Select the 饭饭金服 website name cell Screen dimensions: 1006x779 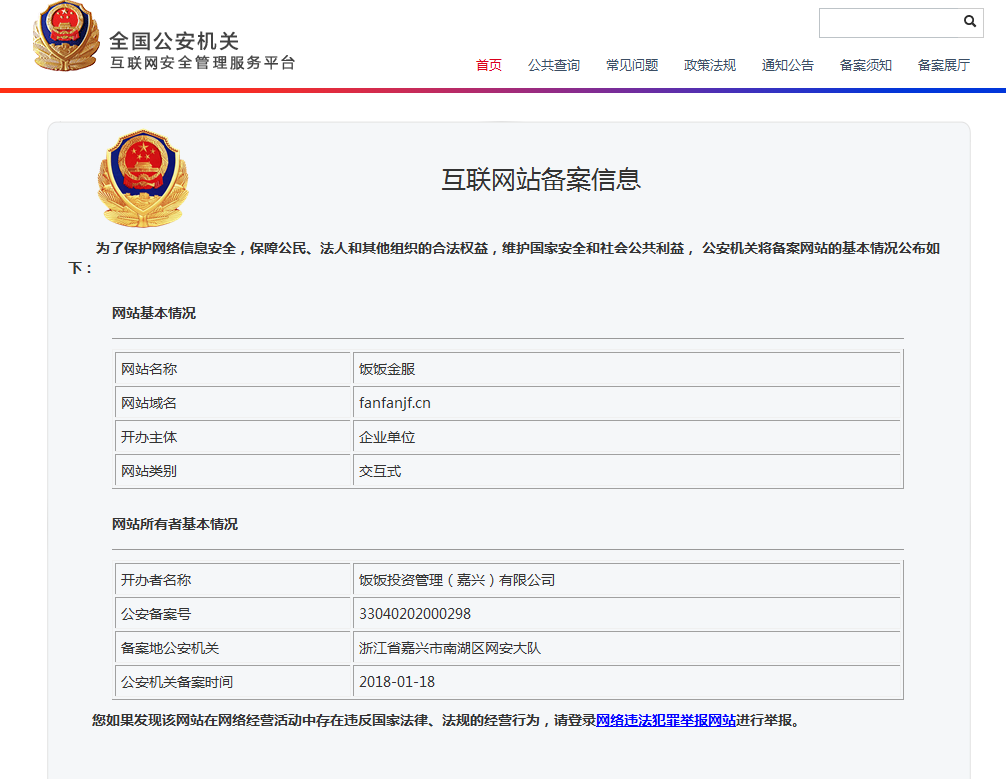click(627, 369)
